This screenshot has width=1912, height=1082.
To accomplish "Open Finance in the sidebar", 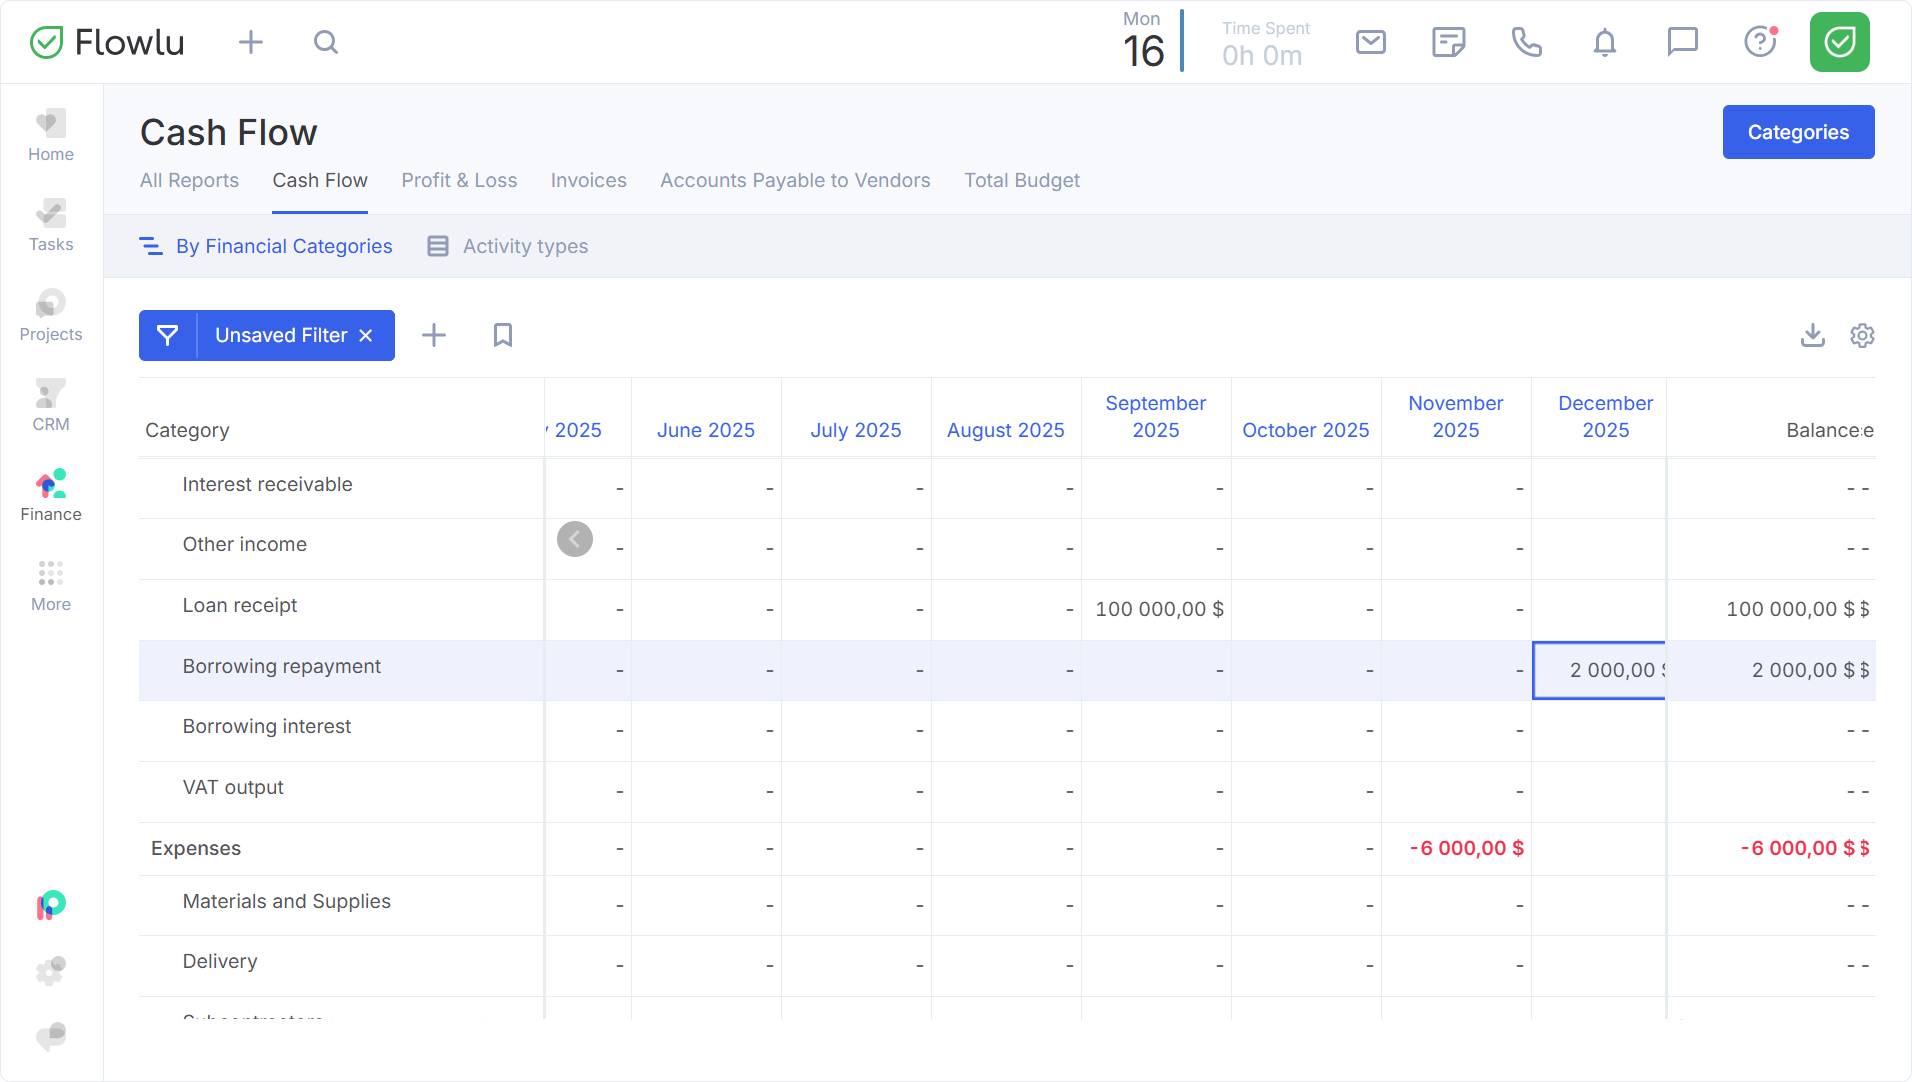I will click(51, 496).
